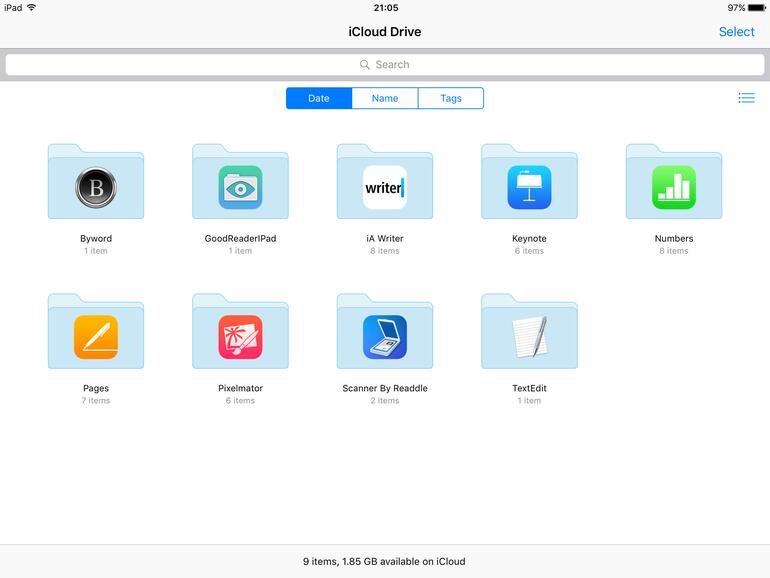
Task: Click the 'Keynote' name label
Action: coord(529,238)
